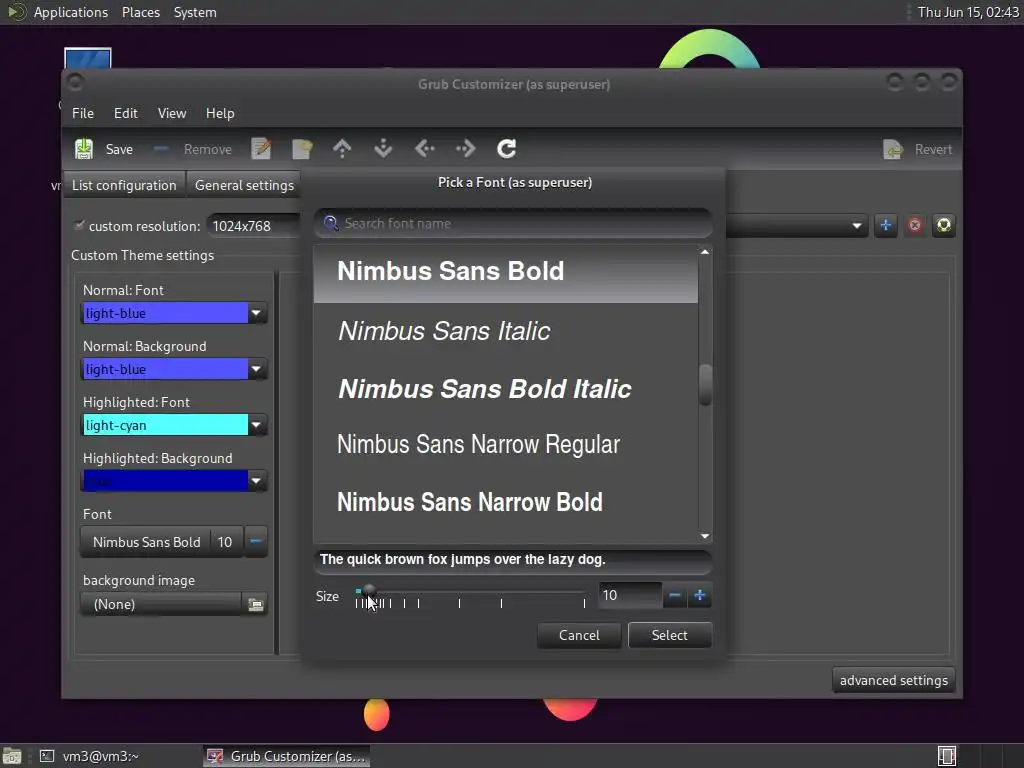Click the blue plus add theme icon
This screenshot has height=768, width=1024.
coord(886,225)
